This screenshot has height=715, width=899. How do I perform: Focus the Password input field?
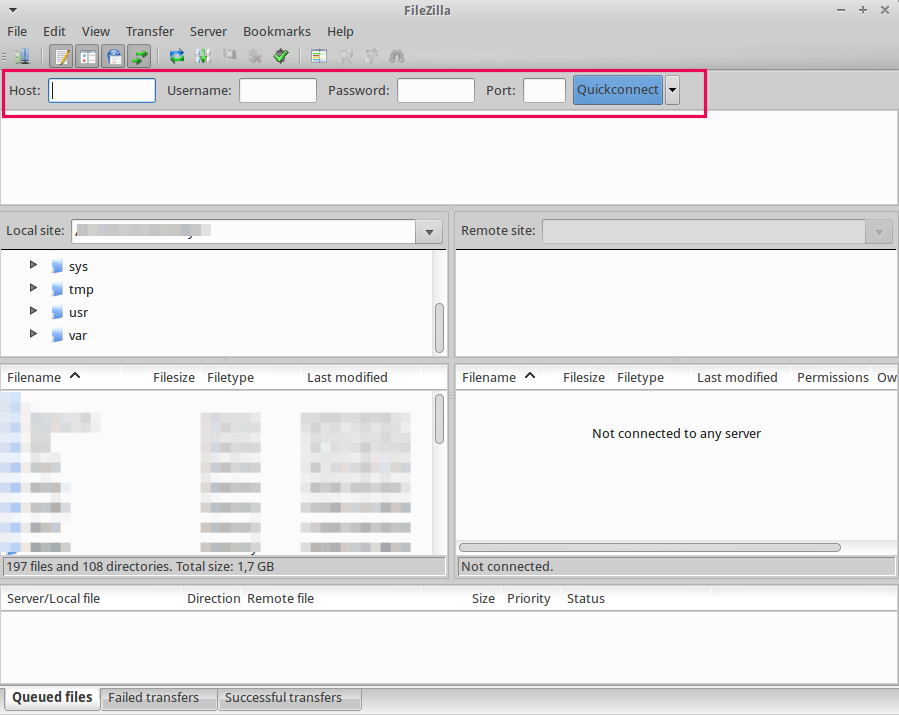(x=436, y=91)
